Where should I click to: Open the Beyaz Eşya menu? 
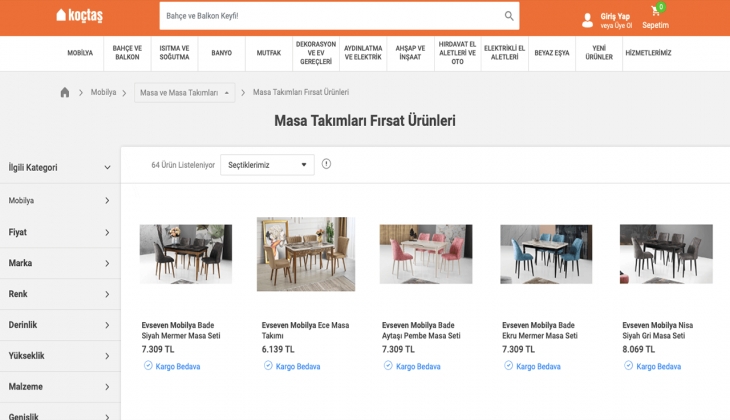coord(551,53)
